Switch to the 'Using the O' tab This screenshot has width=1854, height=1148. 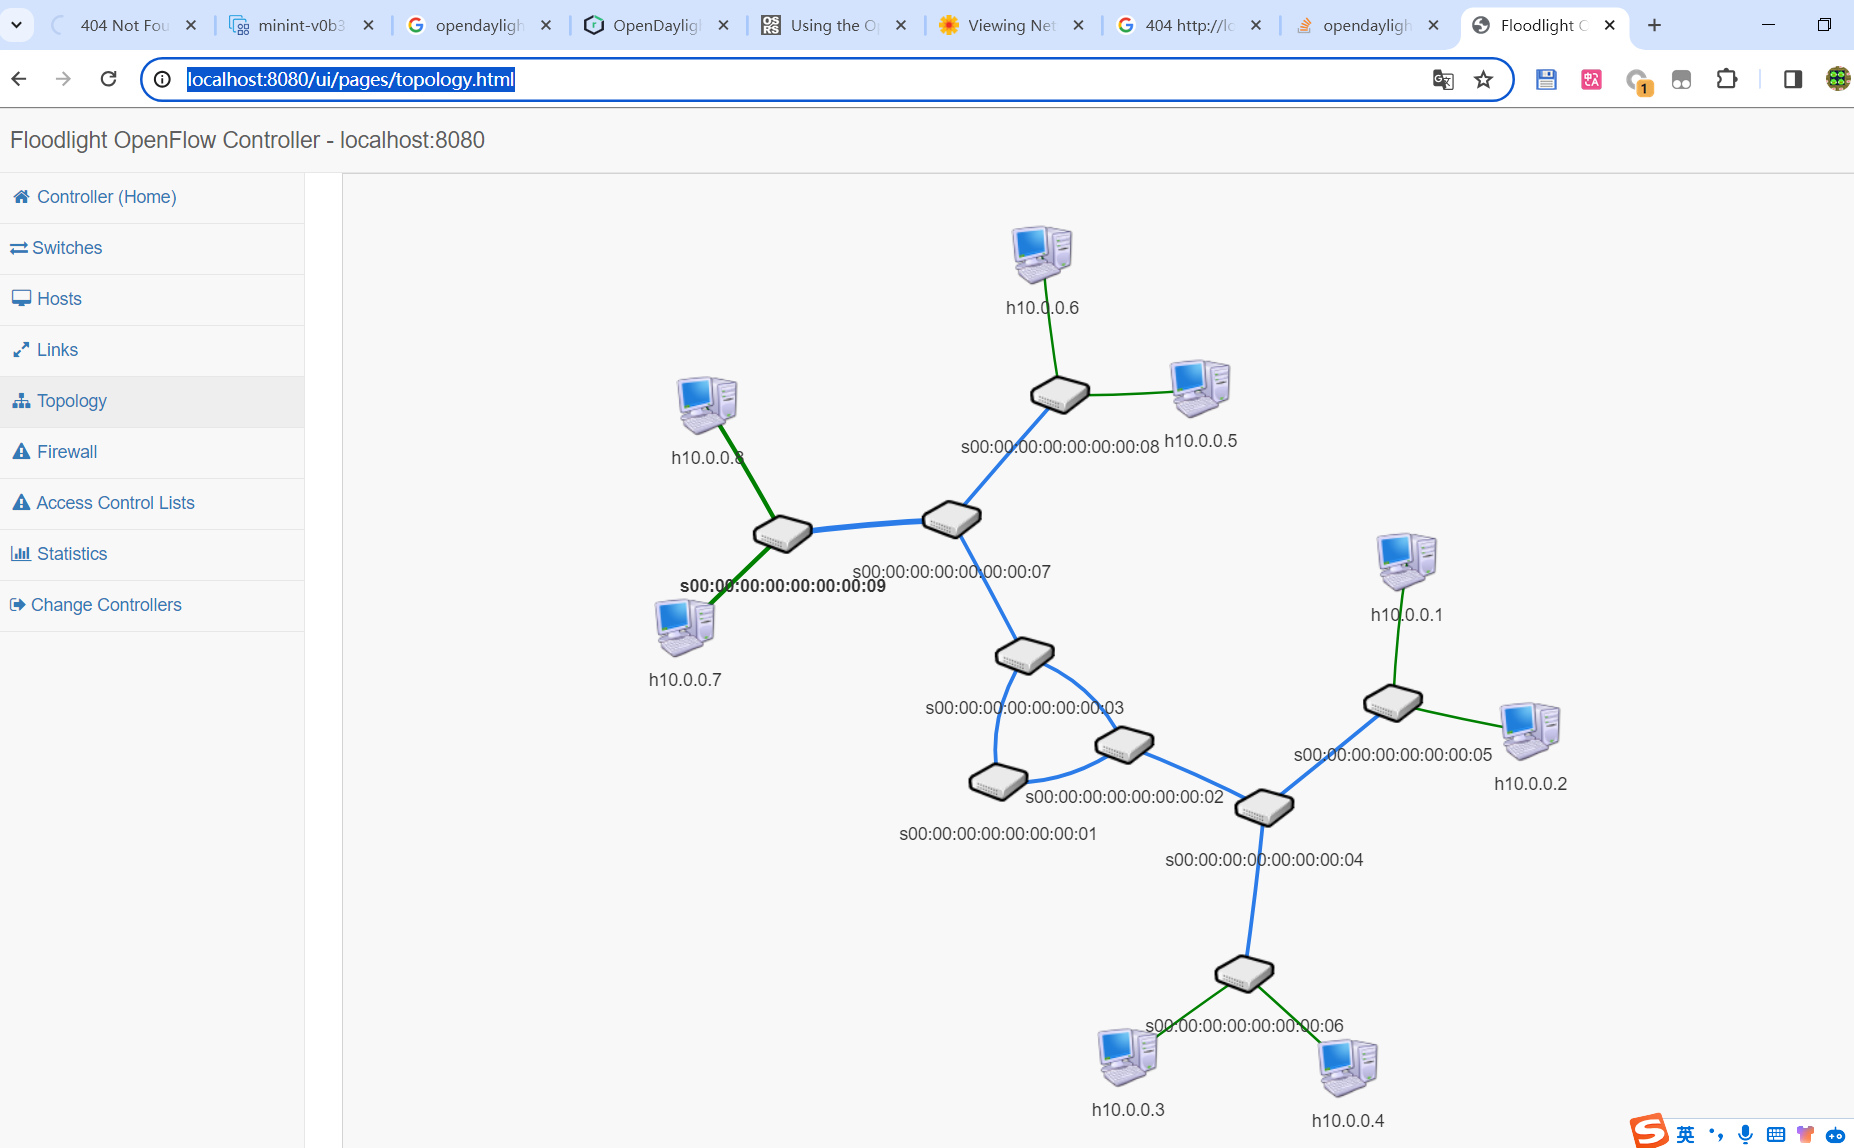coord(832,25)
